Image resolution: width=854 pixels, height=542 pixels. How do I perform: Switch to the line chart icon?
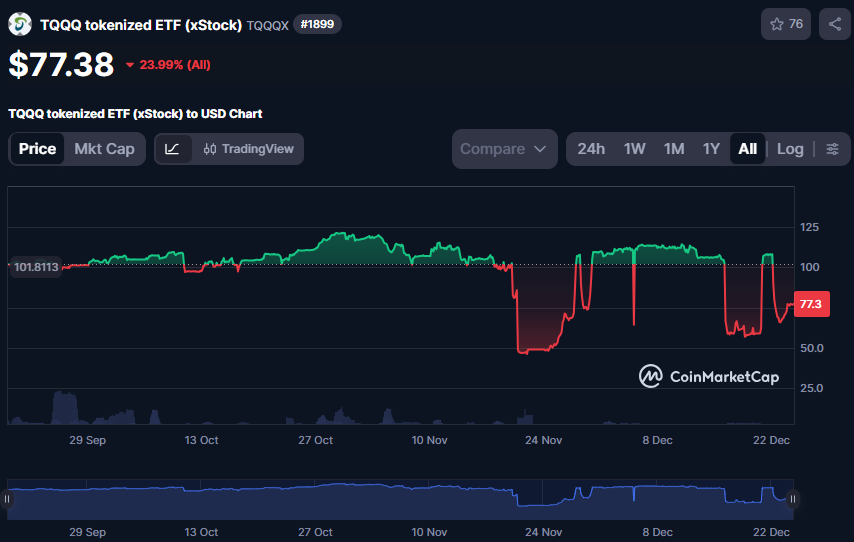[x=172, y=149]
